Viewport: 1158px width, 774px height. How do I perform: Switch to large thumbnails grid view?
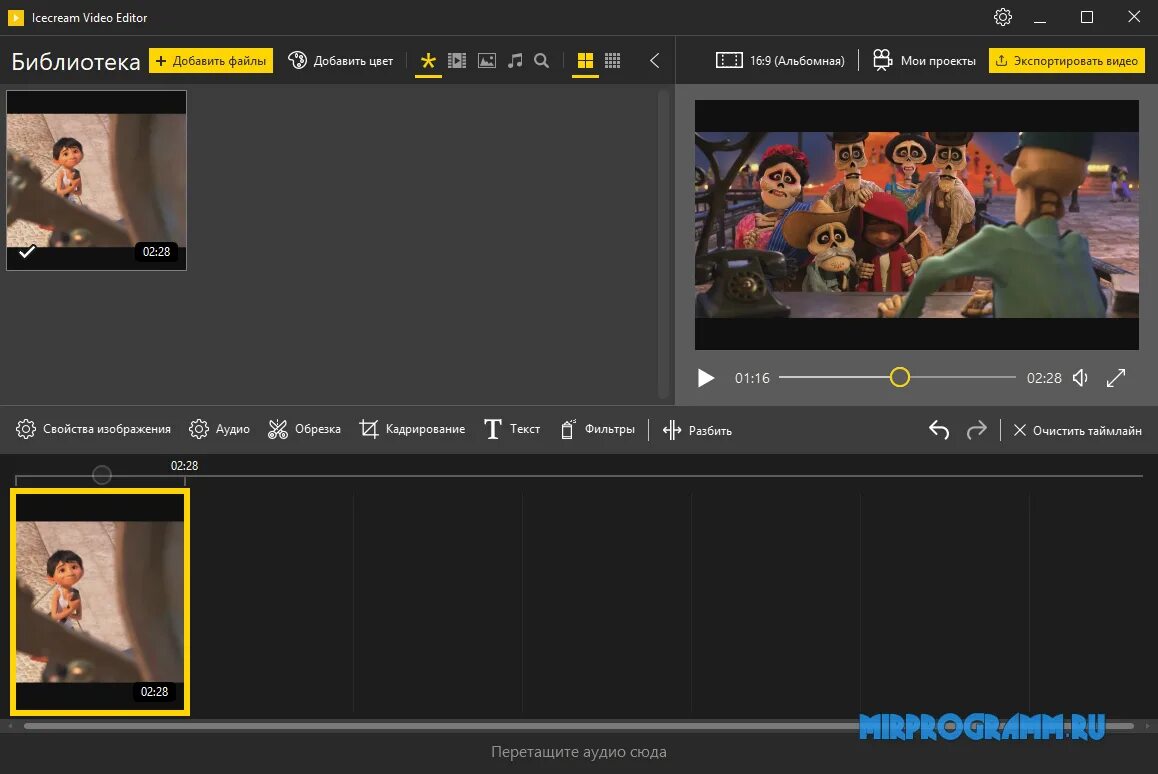coord(585,61)
